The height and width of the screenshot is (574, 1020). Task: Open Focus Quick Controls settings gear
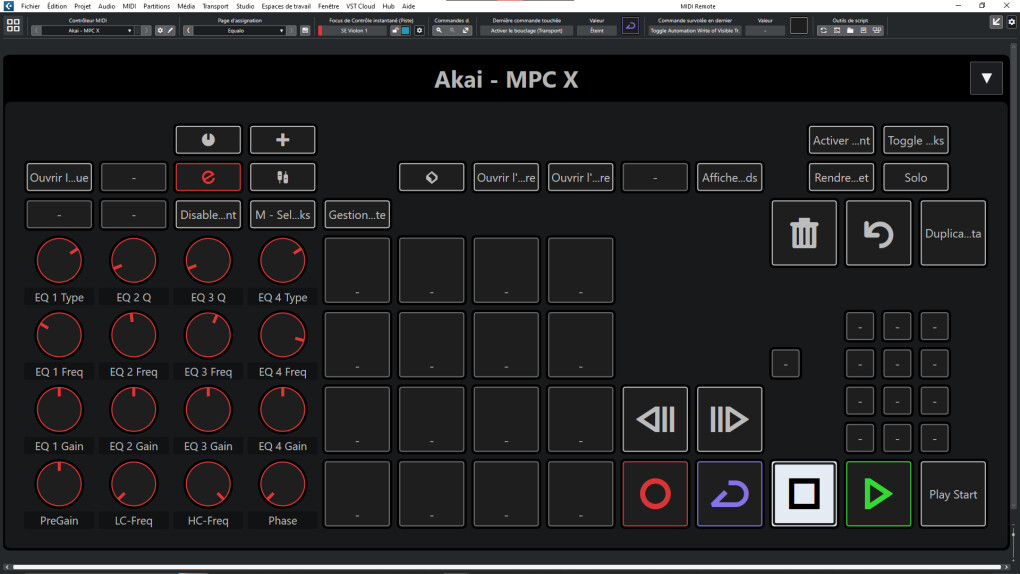point(420,31)
